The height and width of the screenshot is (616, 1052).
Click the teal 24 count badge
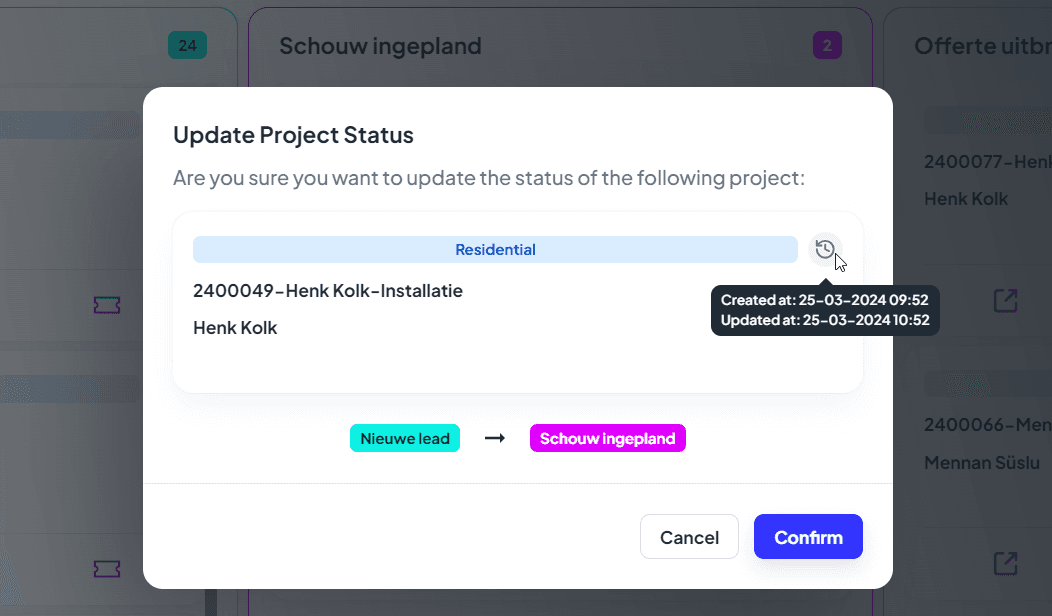187,45
